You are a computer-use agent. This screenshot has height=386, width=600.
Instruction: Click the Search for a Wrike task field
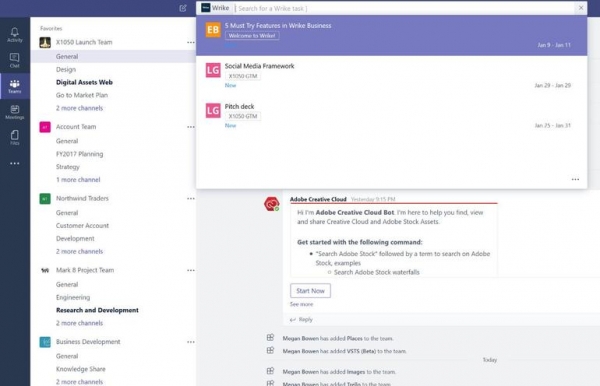click(x=404, y=8)
